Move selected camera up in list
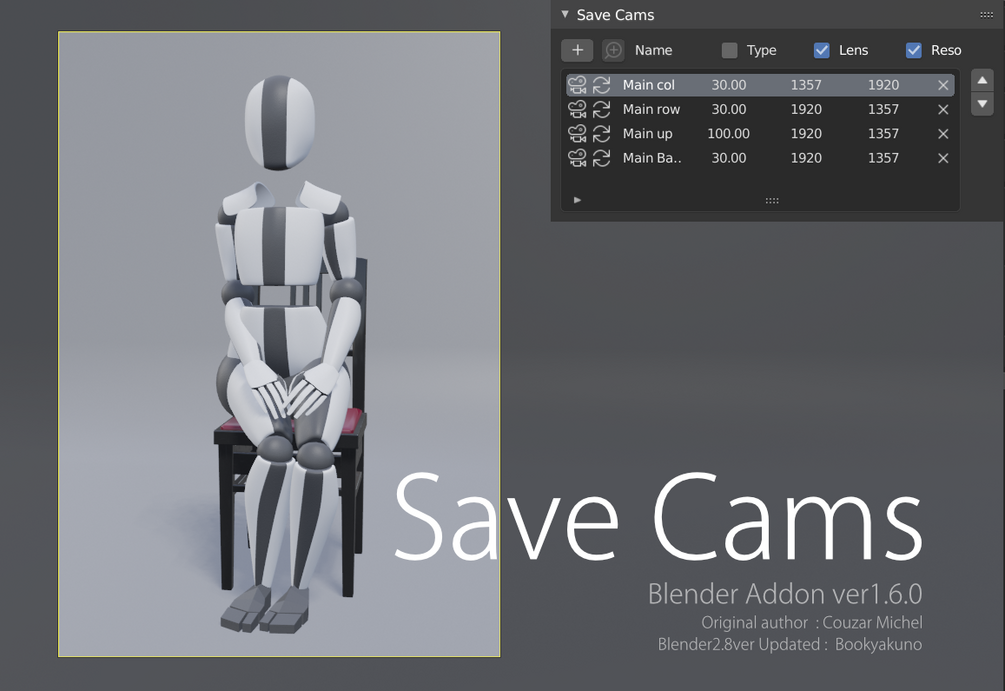This screenshot has height=691, width=1005. click(x=982, y=80)
